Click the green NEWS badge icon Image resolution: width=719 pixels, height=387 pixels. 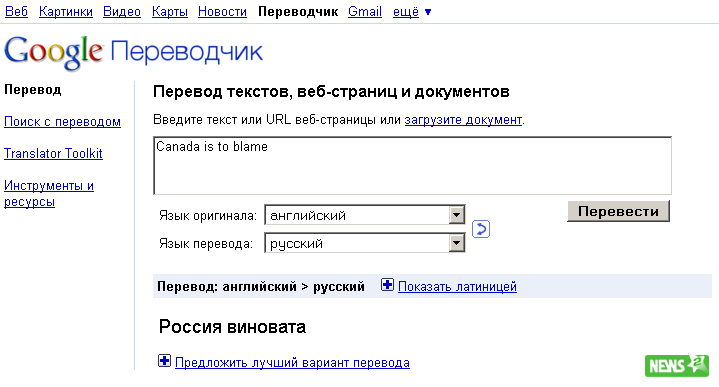676,365
